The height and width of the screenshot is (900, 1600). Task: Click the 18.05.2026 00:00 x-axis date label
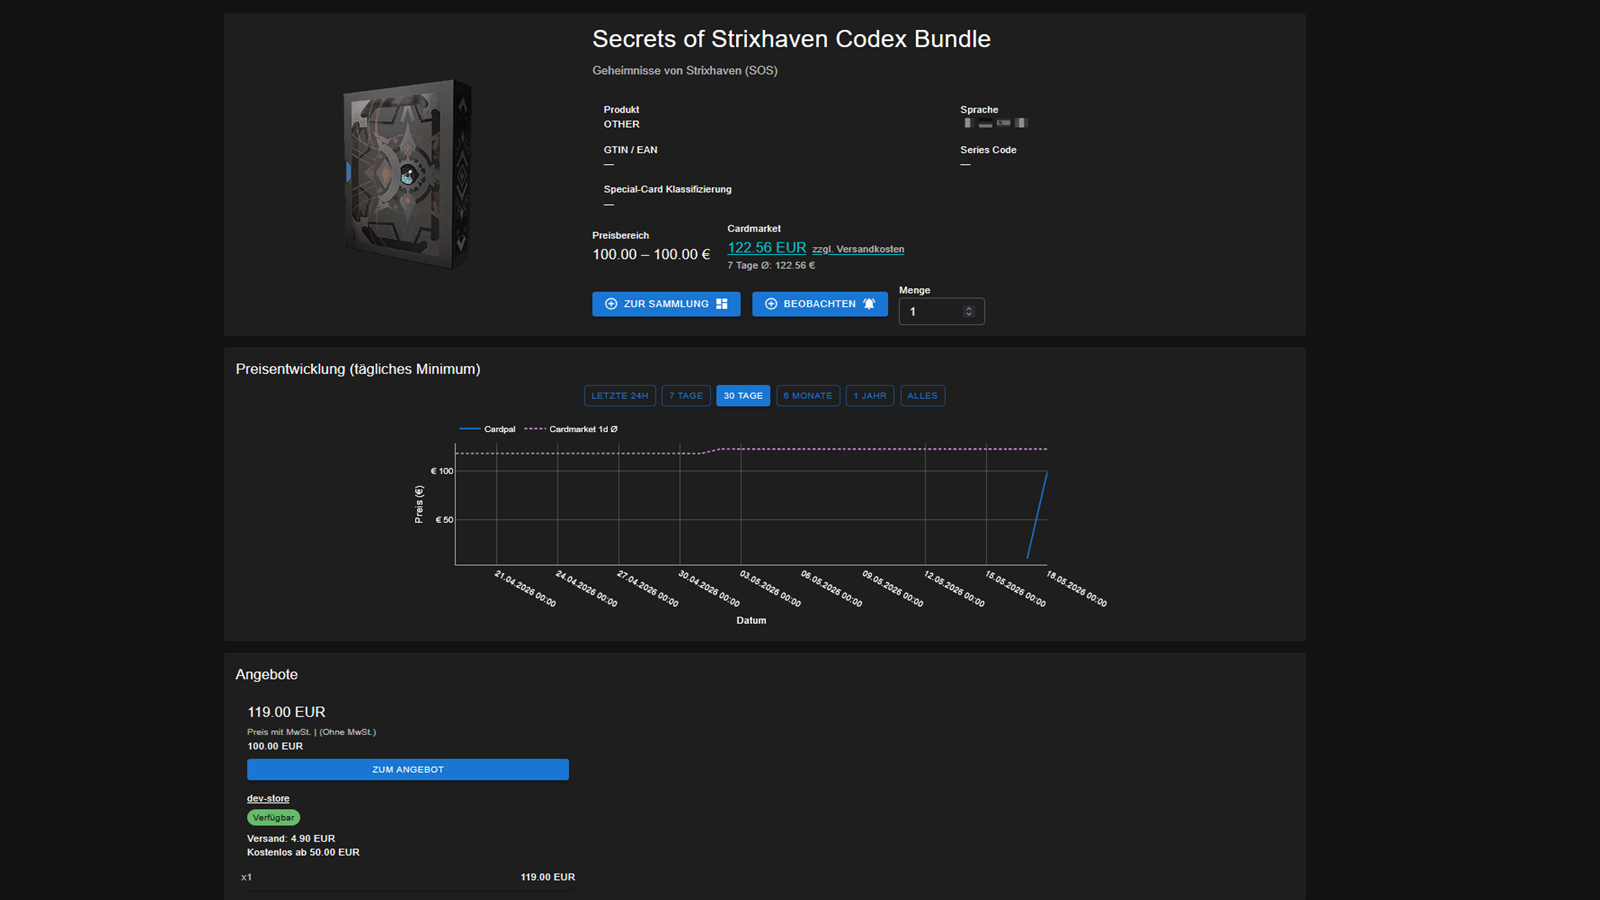(1076, 589)
